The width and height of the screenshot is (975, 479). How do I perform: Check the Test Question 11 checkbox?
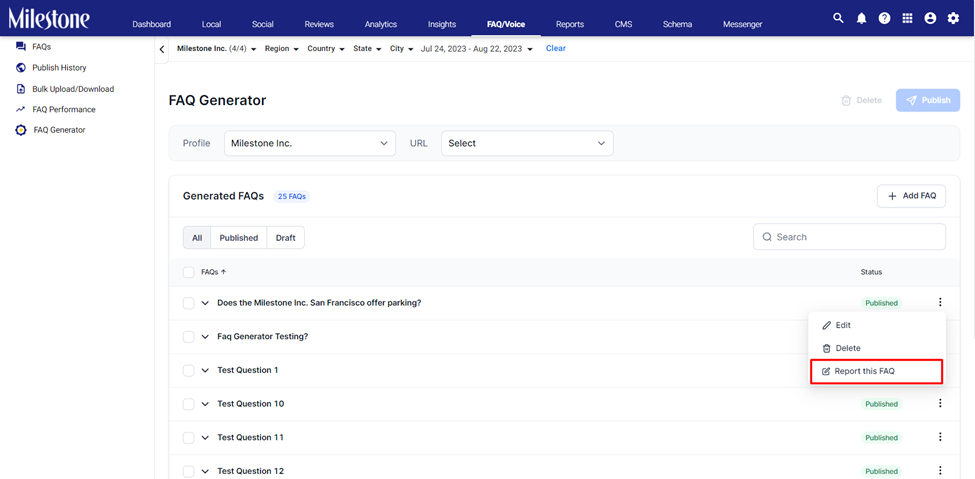188,437
